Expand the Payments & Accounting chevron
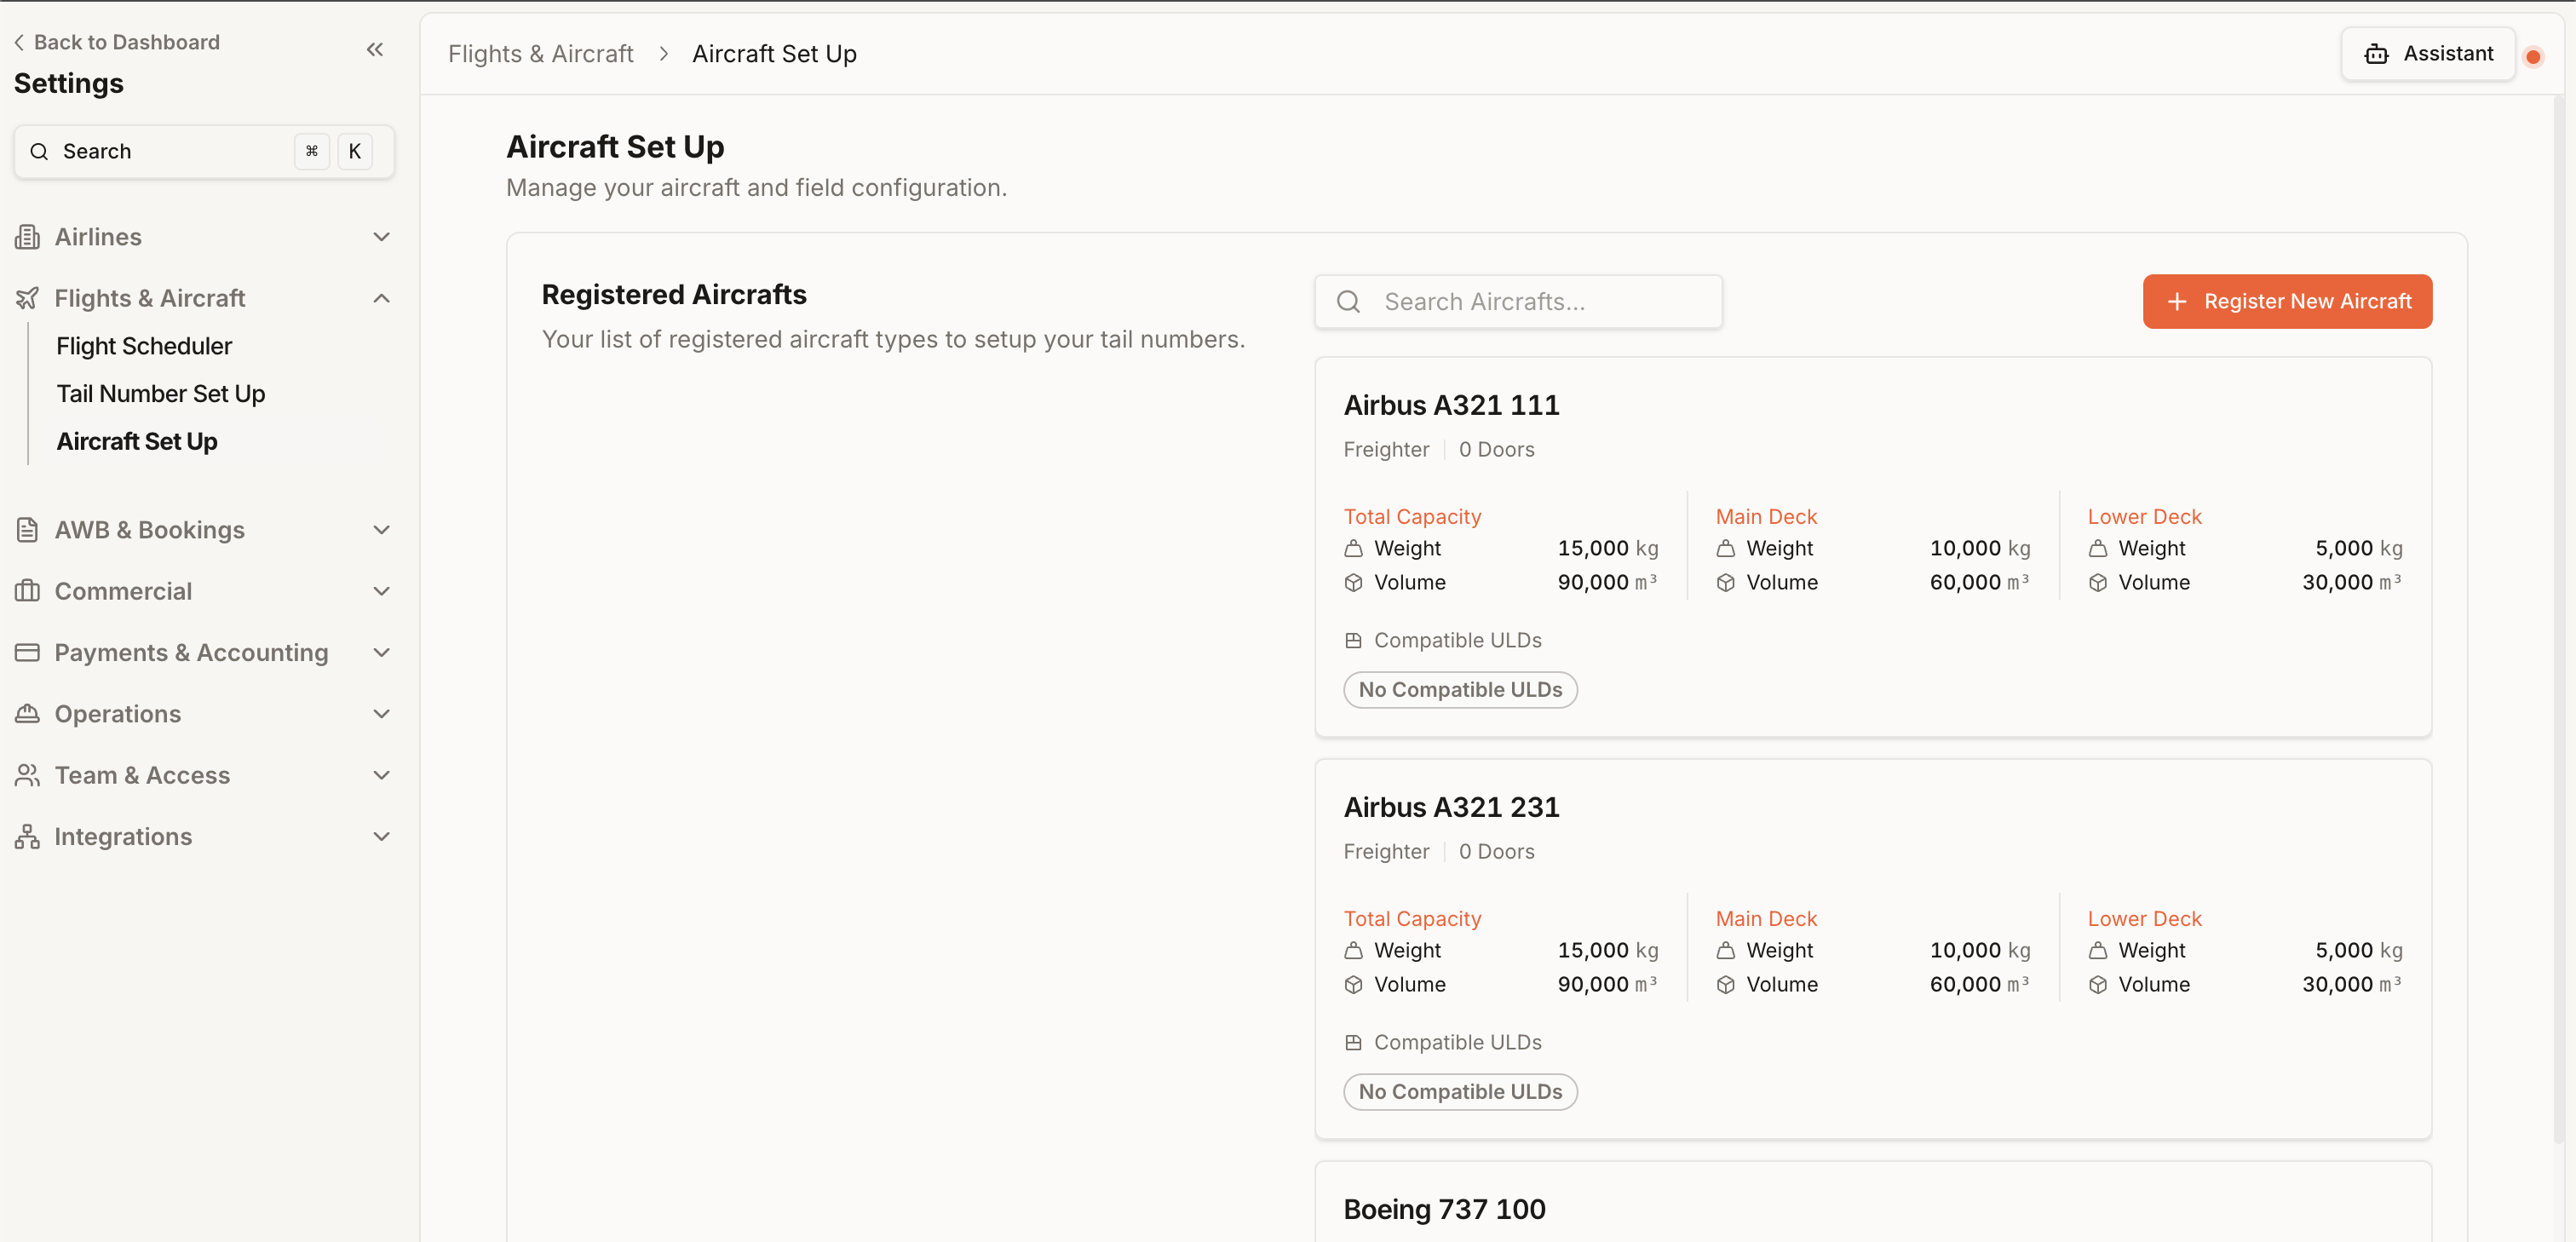Screen dimensions: 2576x1242 point(381,652)
